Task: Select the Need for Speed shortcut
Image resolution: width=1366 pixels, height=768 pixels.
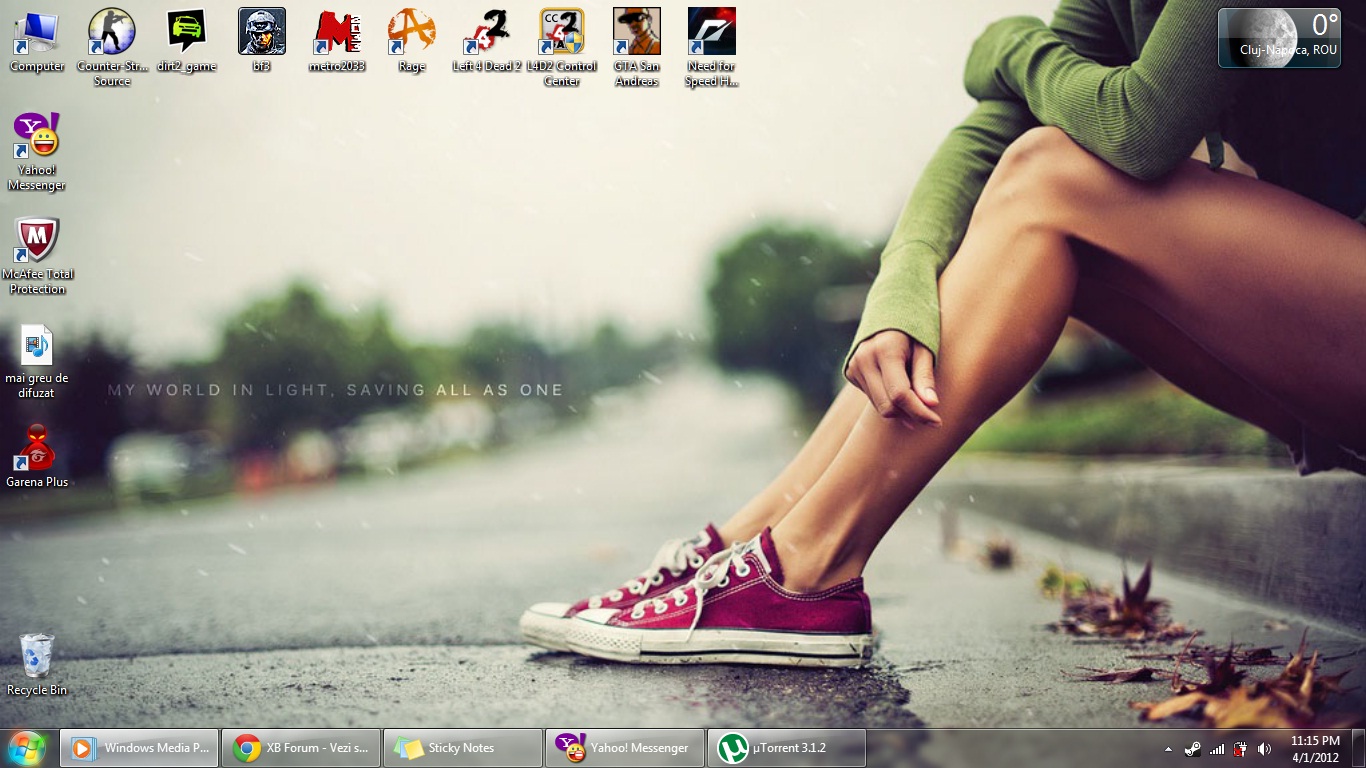Action: click(x=712, y=33)
